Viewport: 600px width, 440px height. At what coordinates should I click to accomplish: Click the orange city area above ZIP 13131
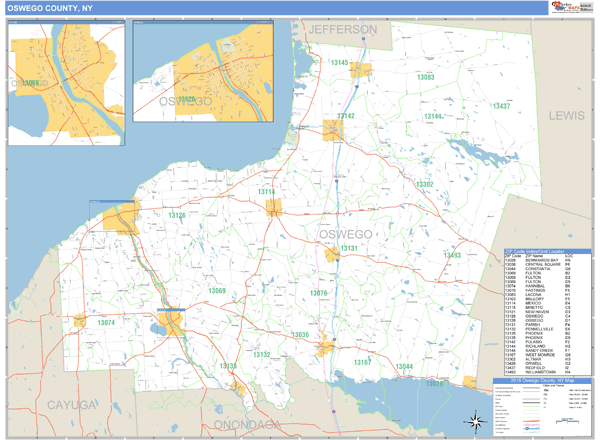point(333,256)
